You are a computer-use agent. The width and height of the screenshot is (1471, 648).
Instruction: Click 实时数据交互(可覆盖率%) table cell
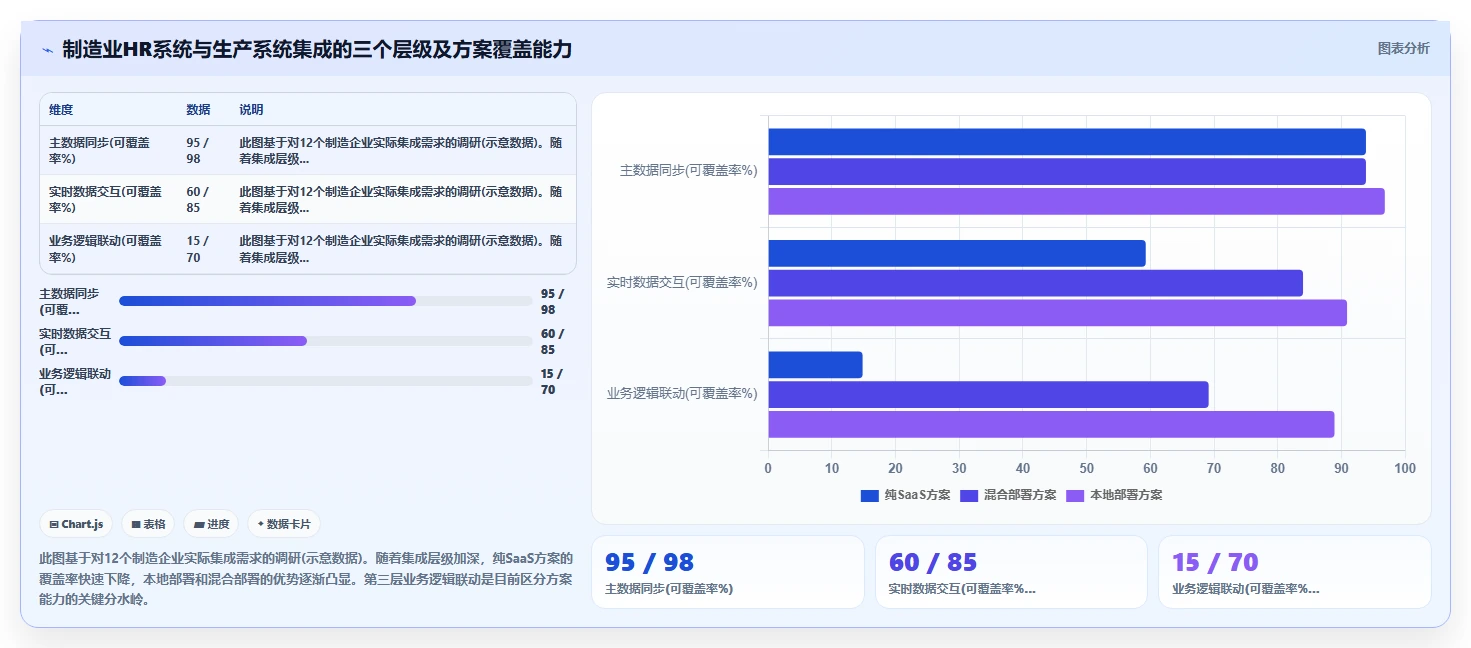coord(108,200)
